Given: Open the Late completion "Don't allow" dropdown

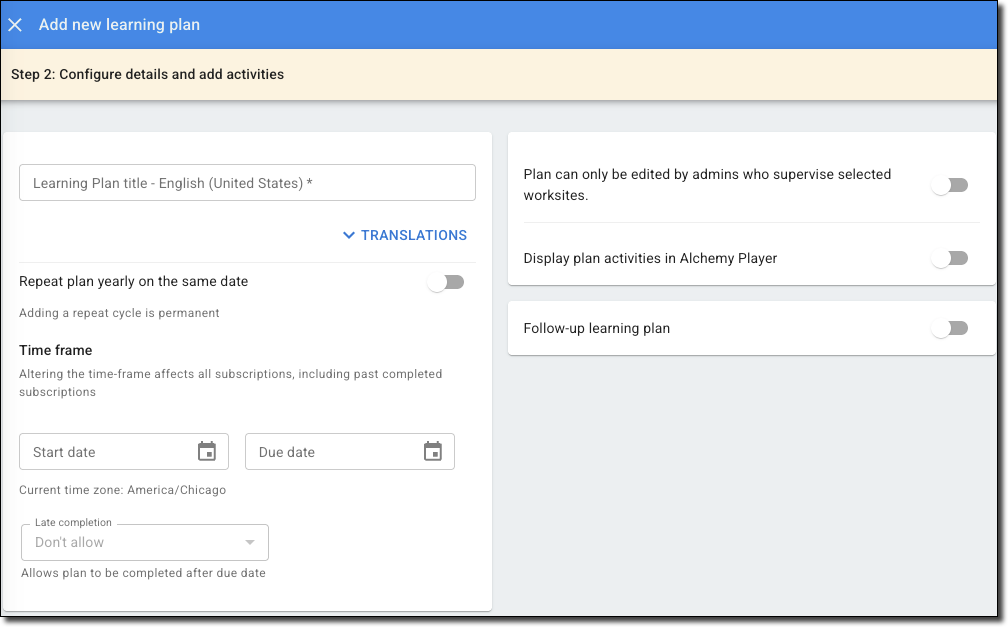Looking at the screenshot, I should [130, 543].
